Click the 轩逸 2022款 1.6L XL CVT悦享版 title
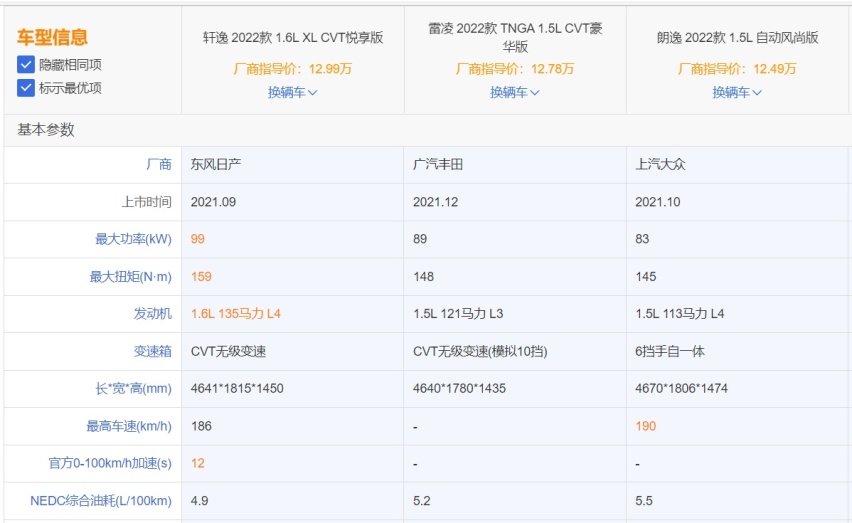This screenshot has width=852, height=523. 293,37
